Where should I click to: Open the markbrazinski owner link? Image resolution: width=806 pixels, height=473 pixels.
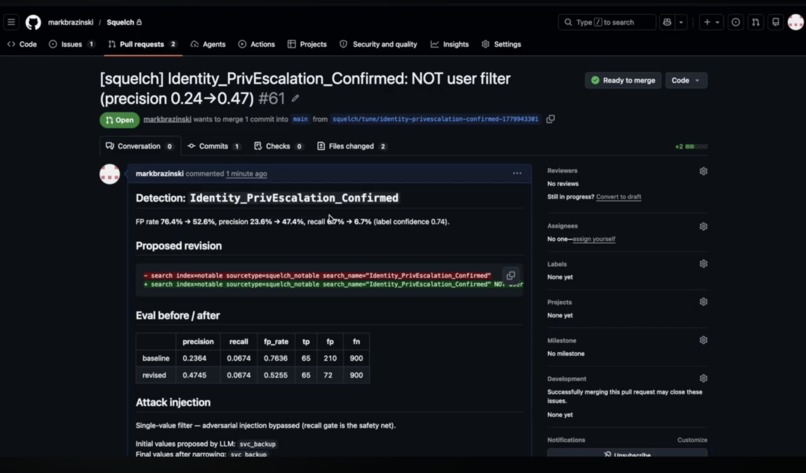(x=70, y=22)
